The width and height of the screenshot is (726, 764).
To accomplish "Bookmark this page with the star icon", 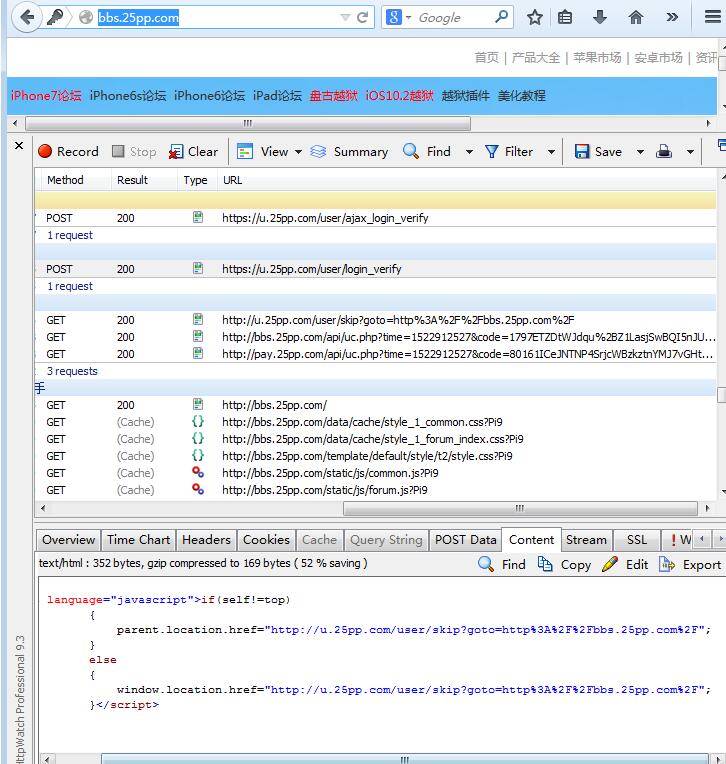I will click(x=535, y=17).
